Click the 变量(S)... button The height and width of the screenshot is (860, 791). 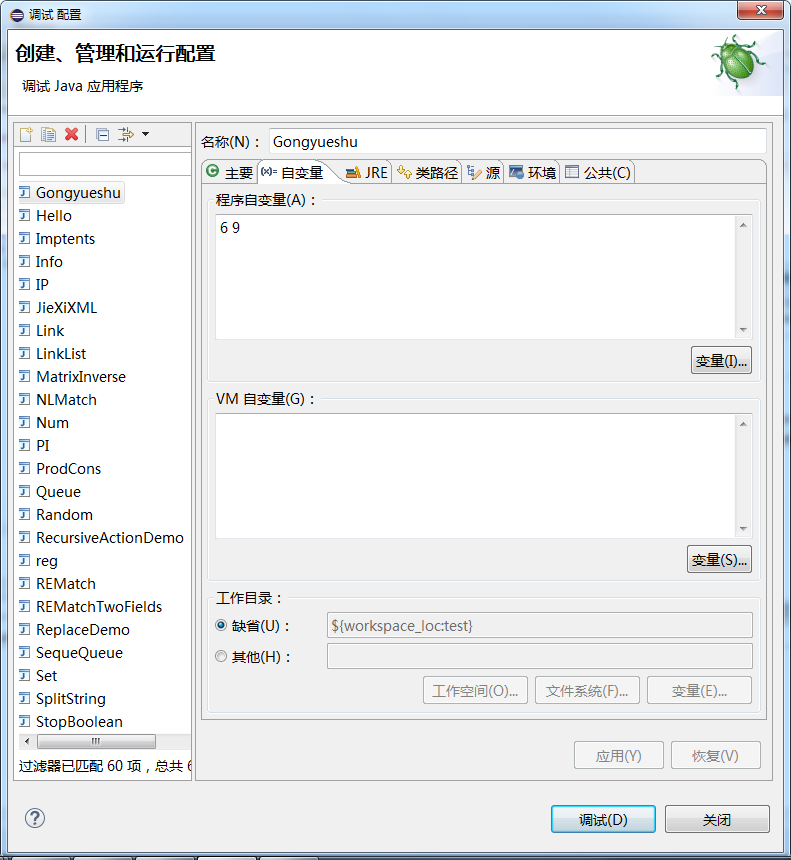click(x=719, y=559)
